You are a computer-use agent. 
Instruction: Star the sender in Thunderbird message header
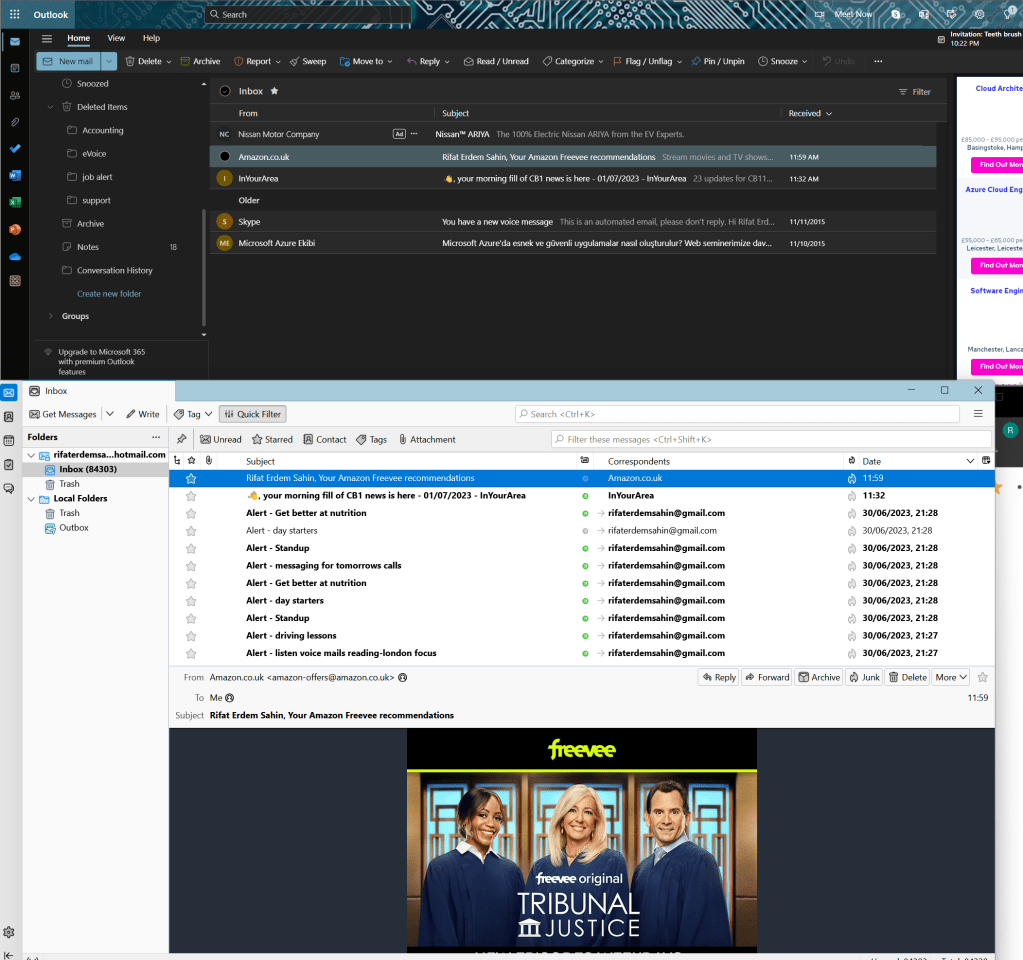click(983, 677)
